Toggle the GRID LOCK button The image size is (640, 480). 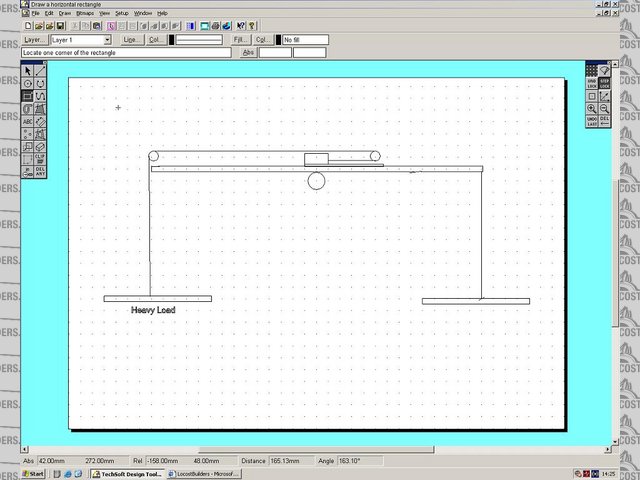[592, 84]
